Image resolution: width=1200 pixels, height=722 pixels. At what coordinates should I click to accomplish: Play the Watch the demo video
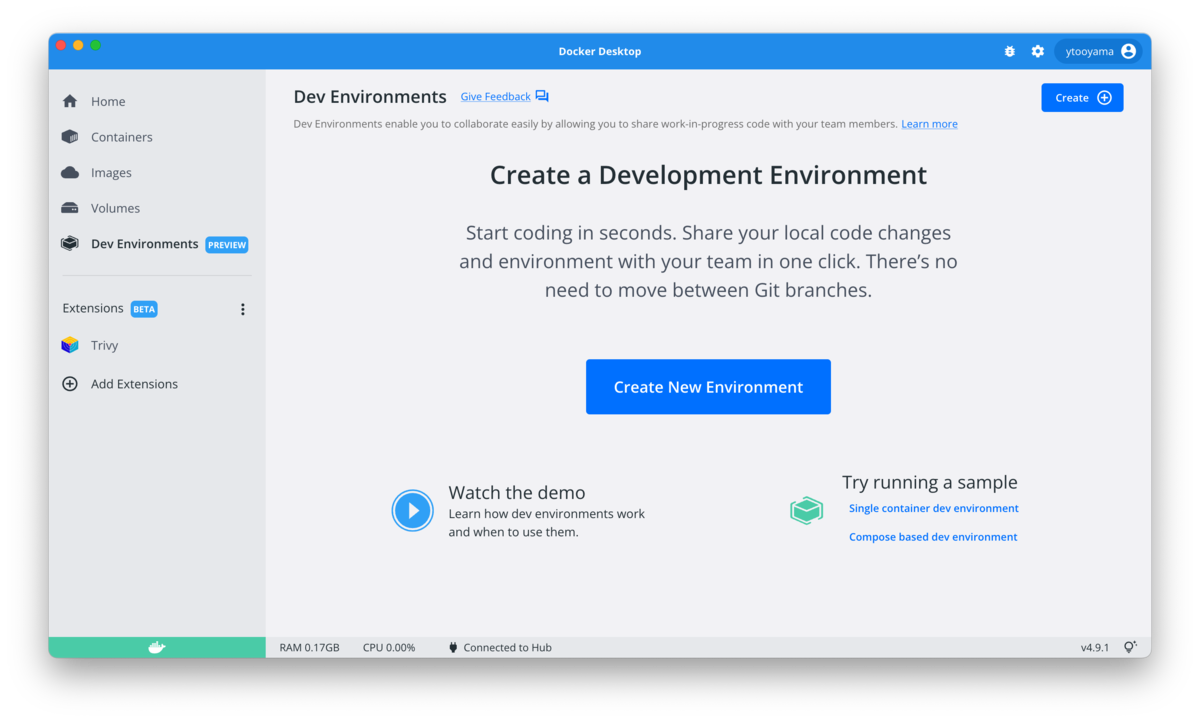[x=412, y=510]
